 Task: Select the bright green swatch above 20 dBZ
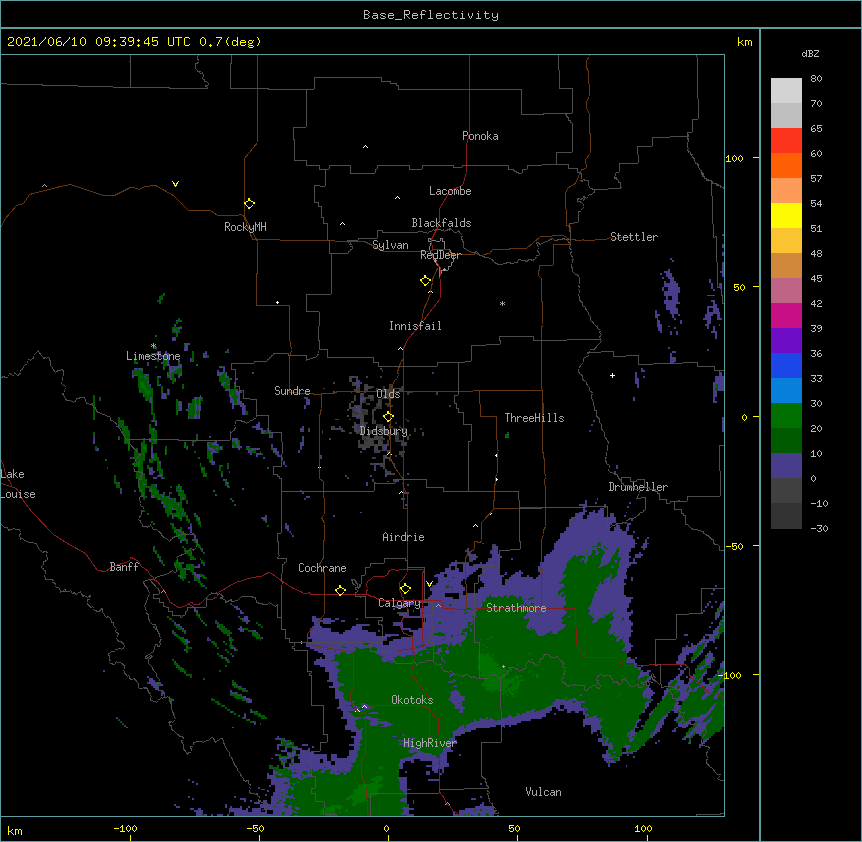pyautogui.click(x=786, y=416)
